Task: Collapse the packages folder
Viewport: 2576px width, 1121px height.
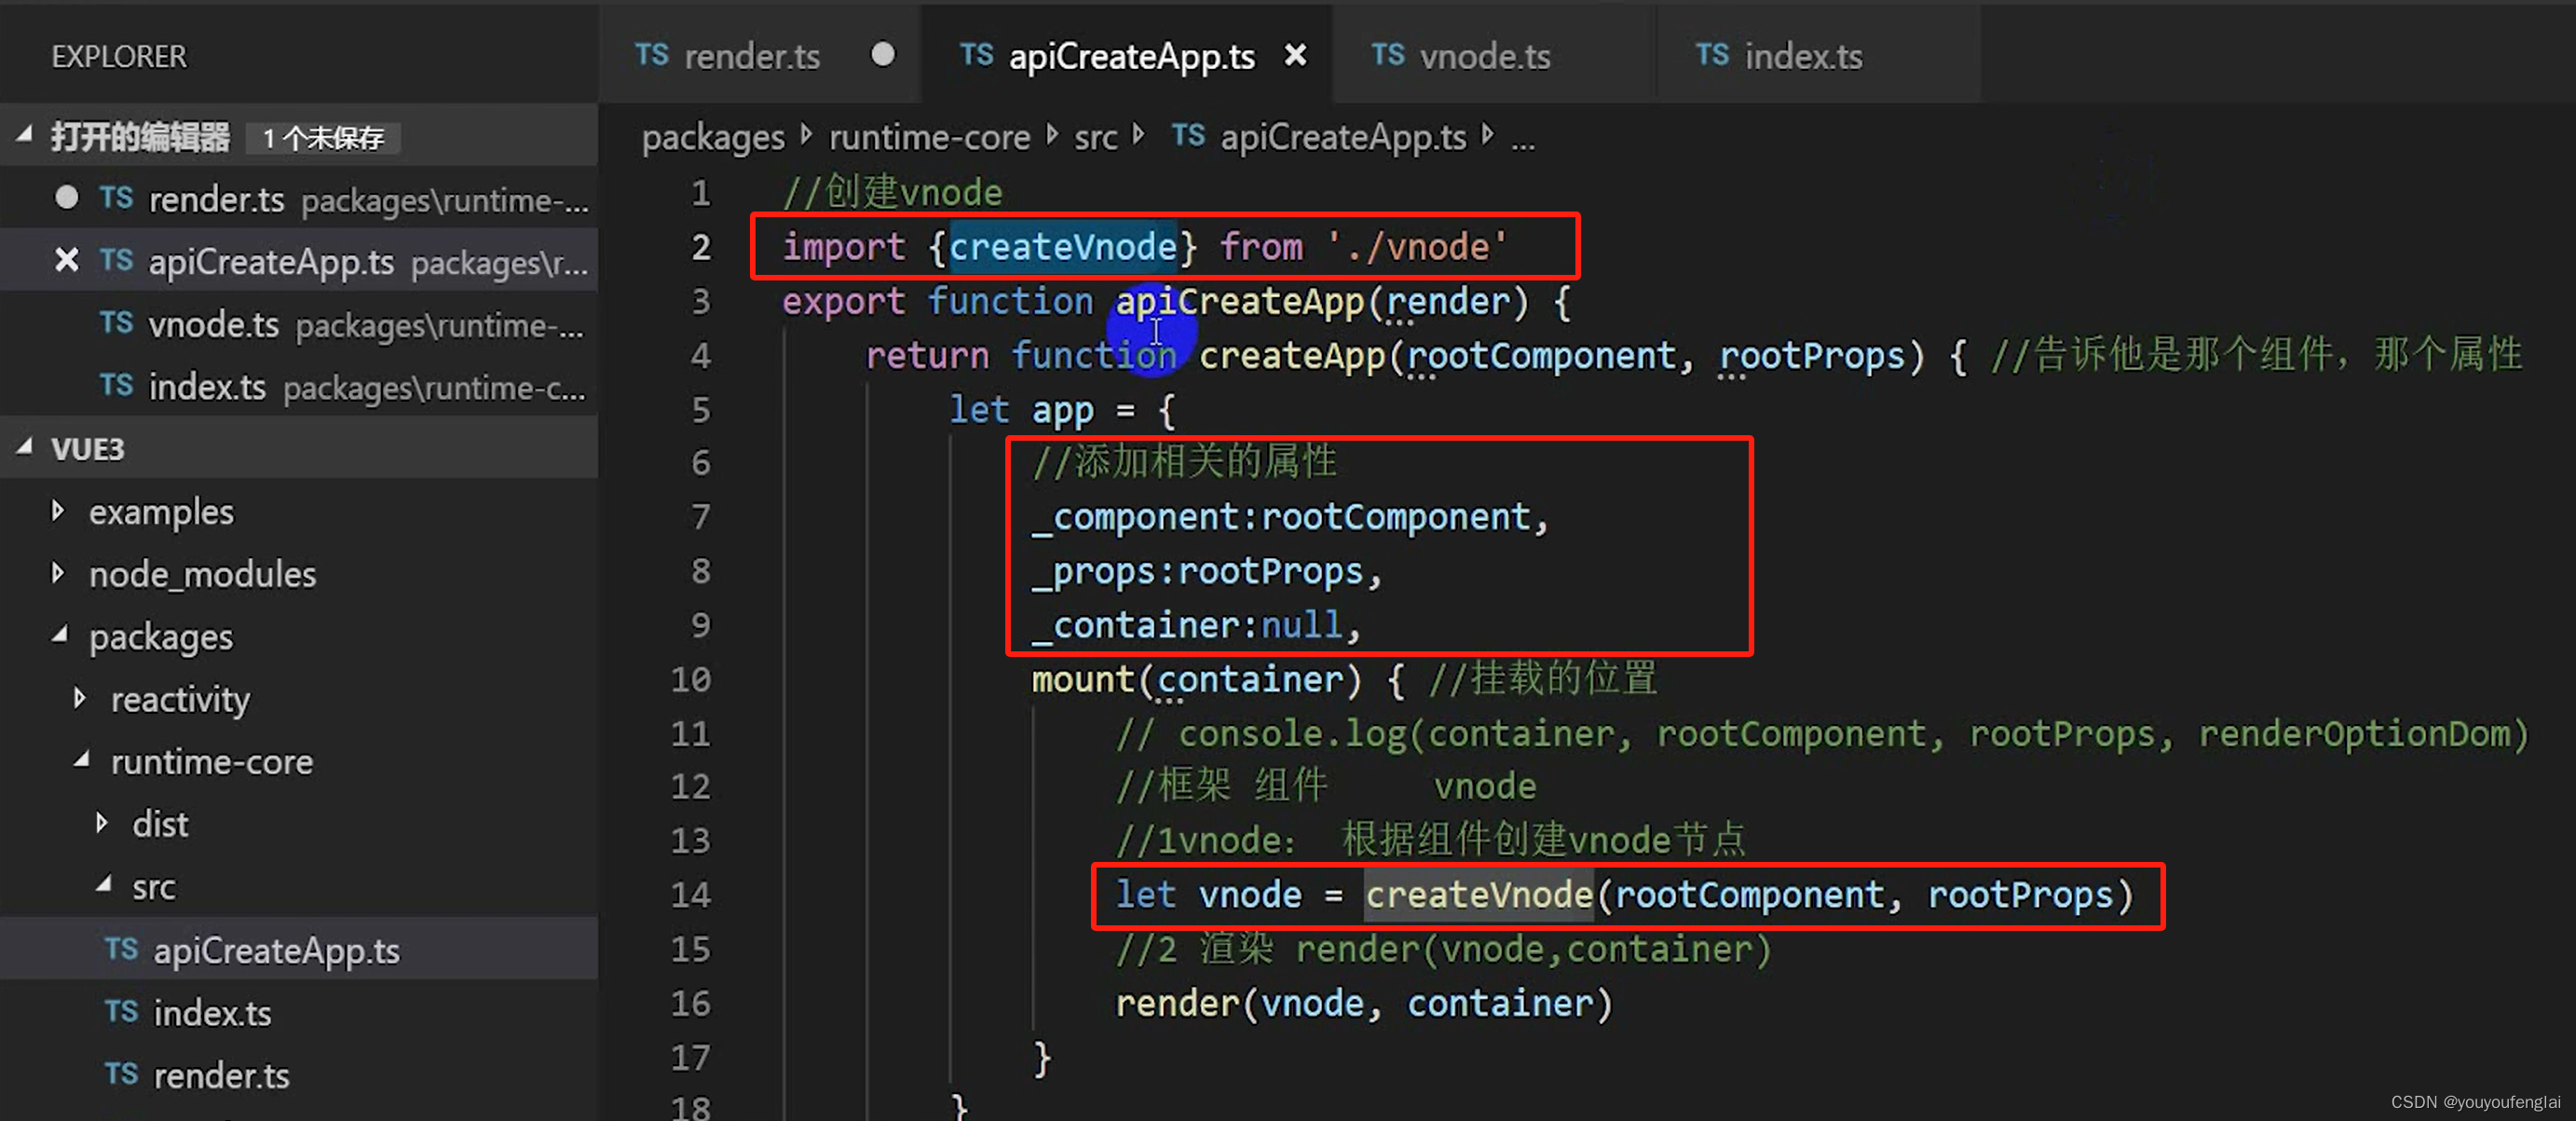Action: (x=60, y=635)
